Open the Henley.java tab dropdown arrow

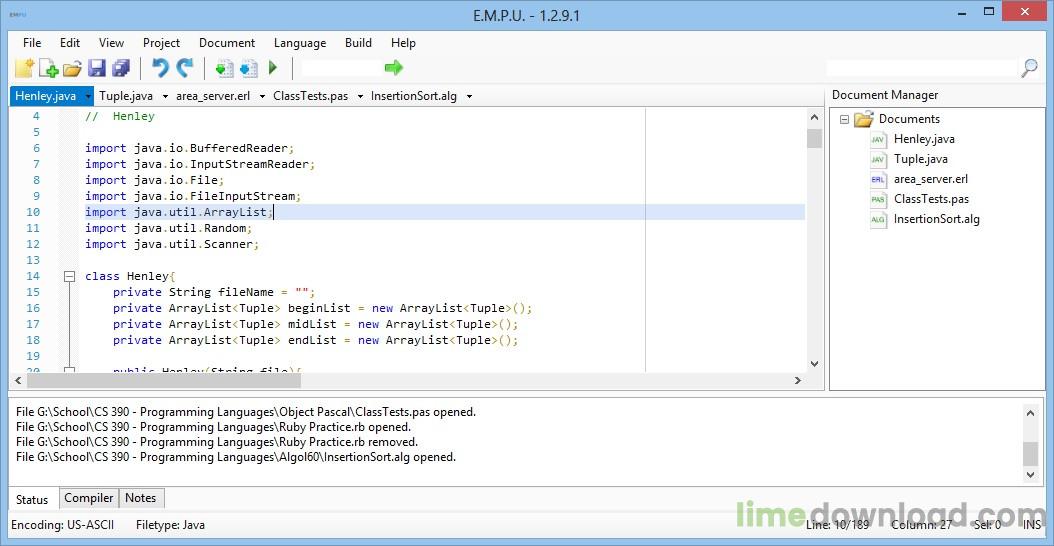tap(88, 97)
